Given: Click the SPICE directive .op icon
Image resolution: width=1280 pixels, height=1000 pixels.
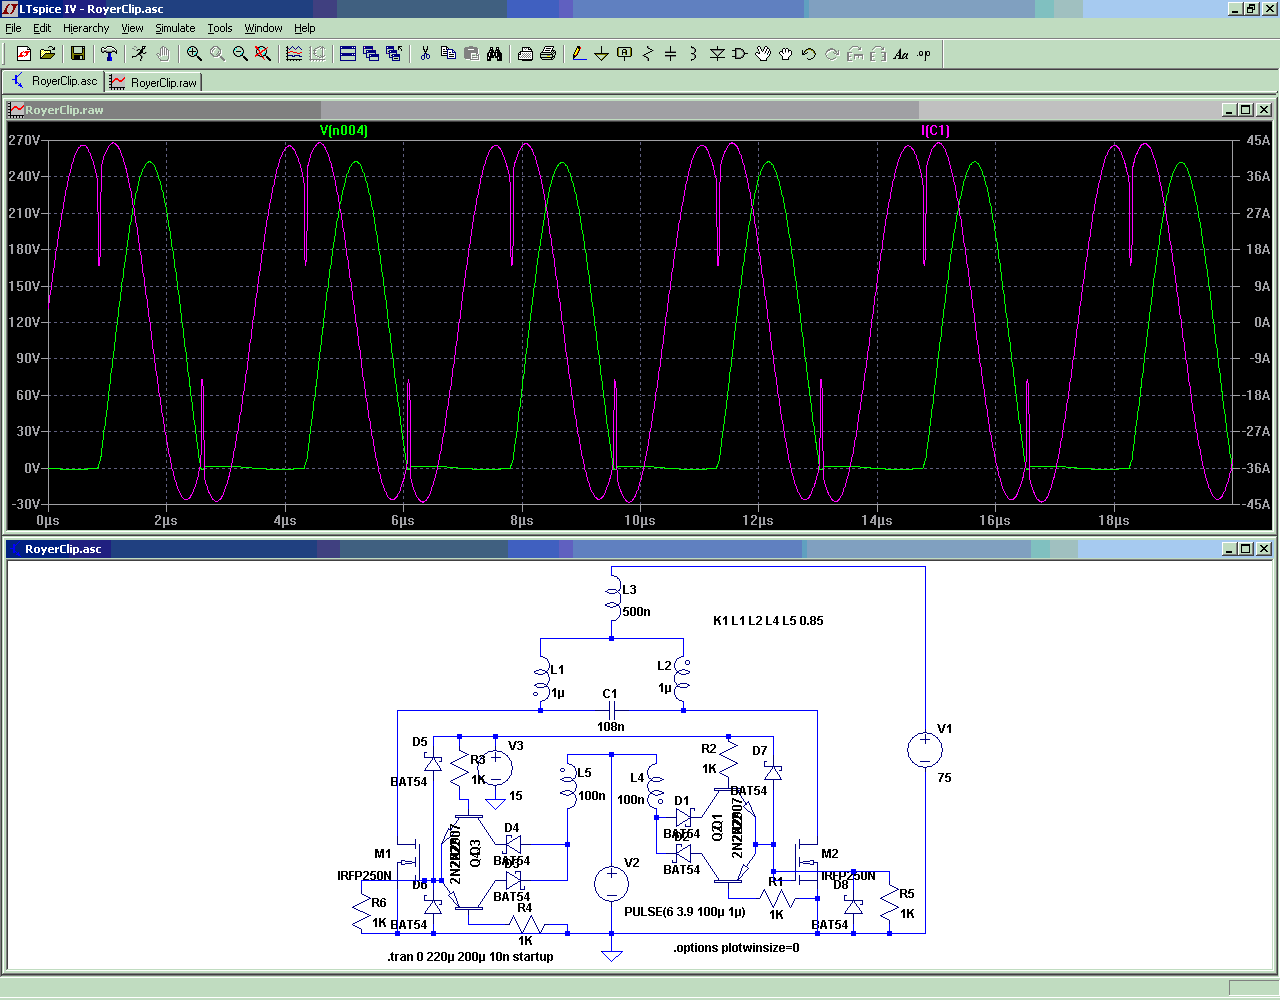Looking at the screenshot, I should (924, 54).
